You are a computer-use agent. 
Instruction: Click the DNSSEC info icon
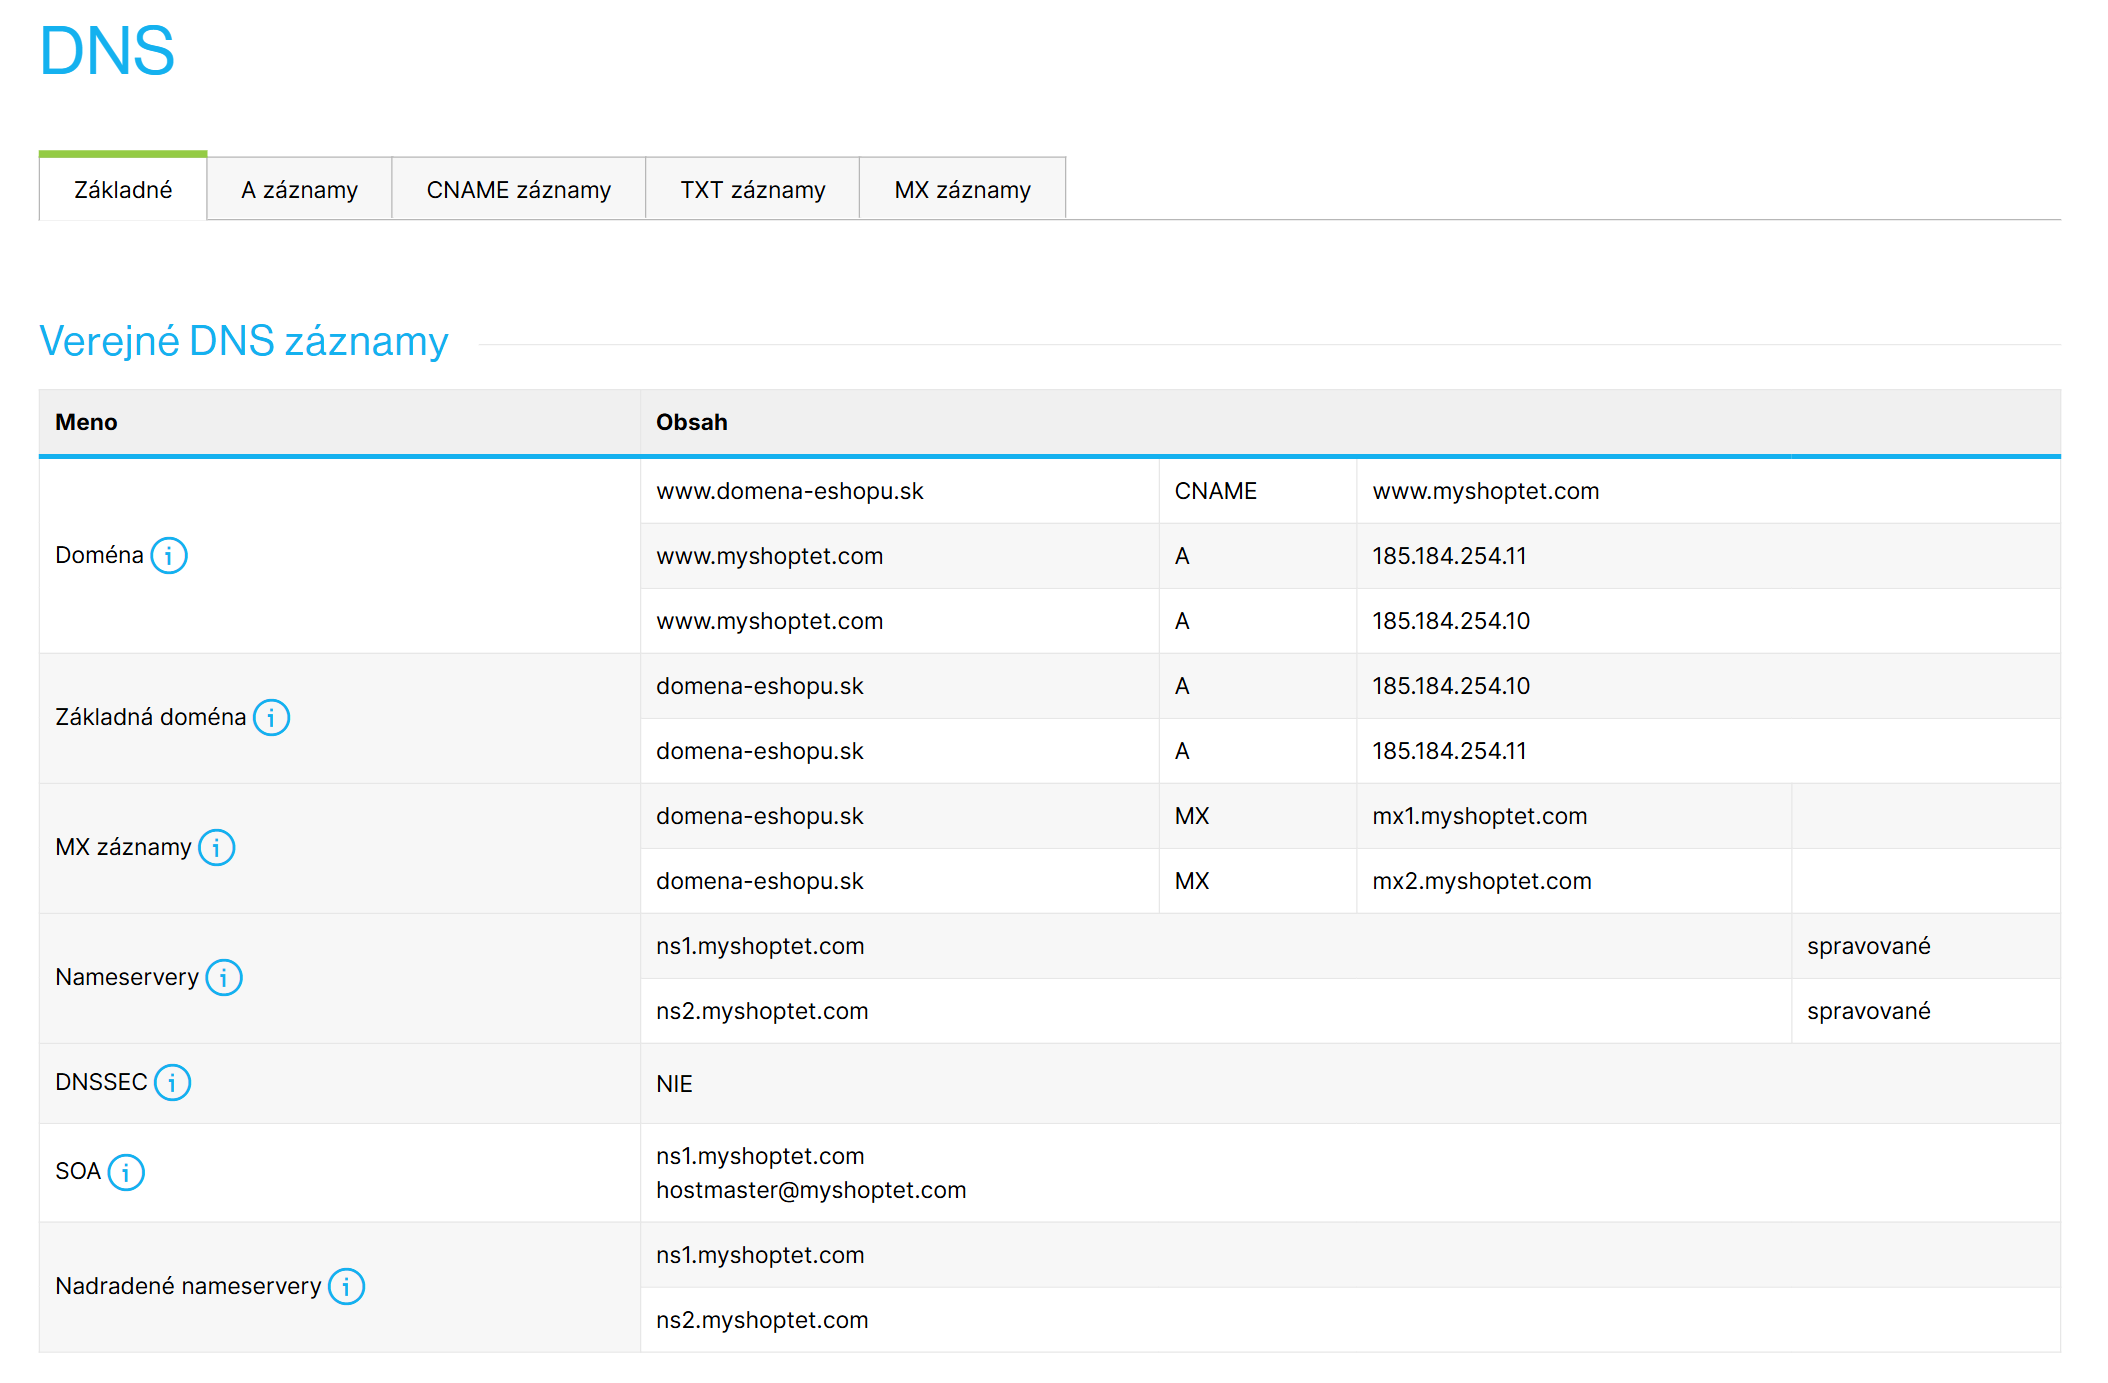[172, 1082]
